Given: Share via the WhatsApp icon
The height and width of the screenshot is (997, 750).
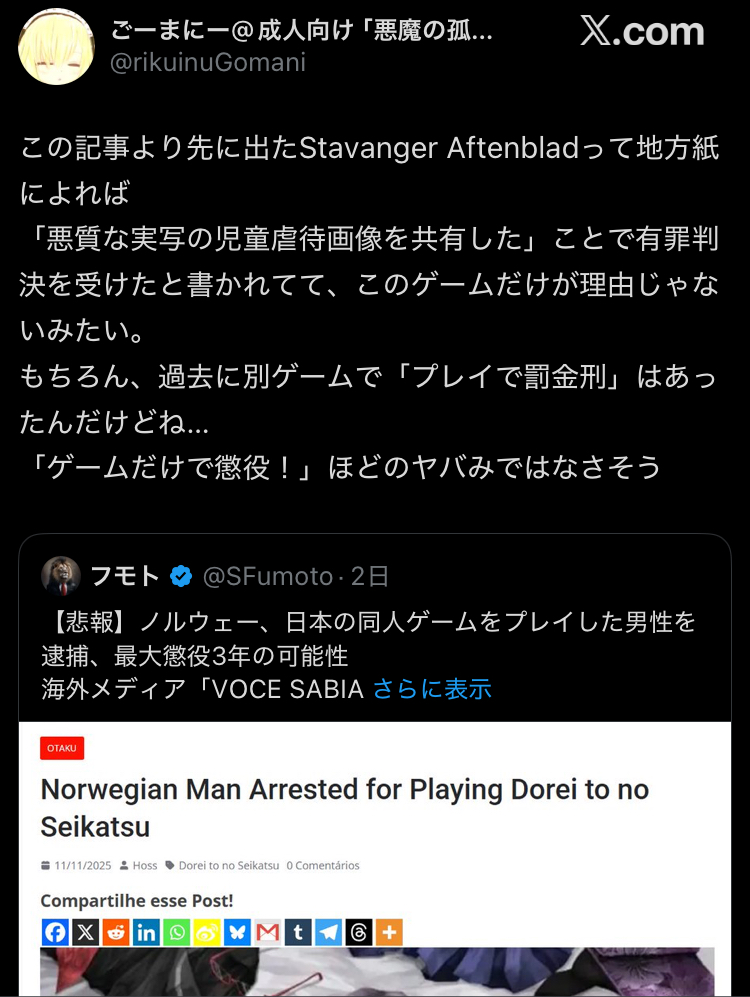Looking at the screenshot, I should click(177, 932).
